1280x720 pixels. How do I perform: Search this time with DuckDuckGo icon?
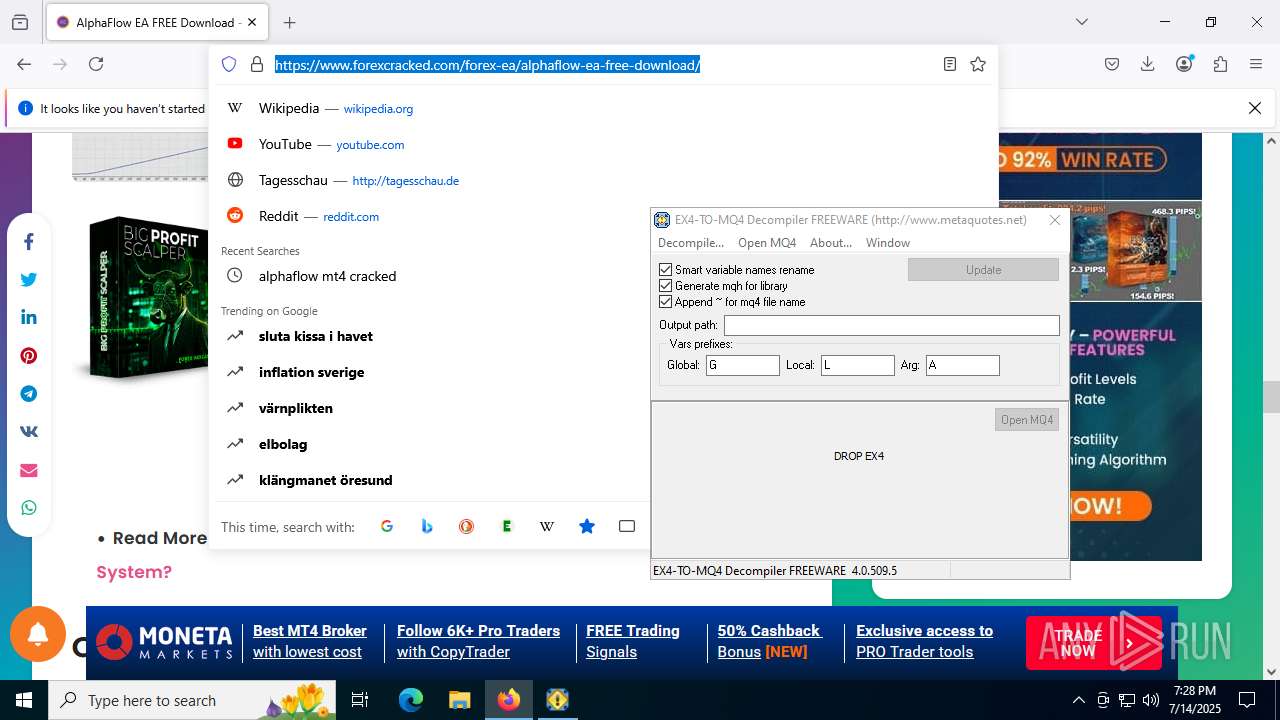(x=467, y=526)
